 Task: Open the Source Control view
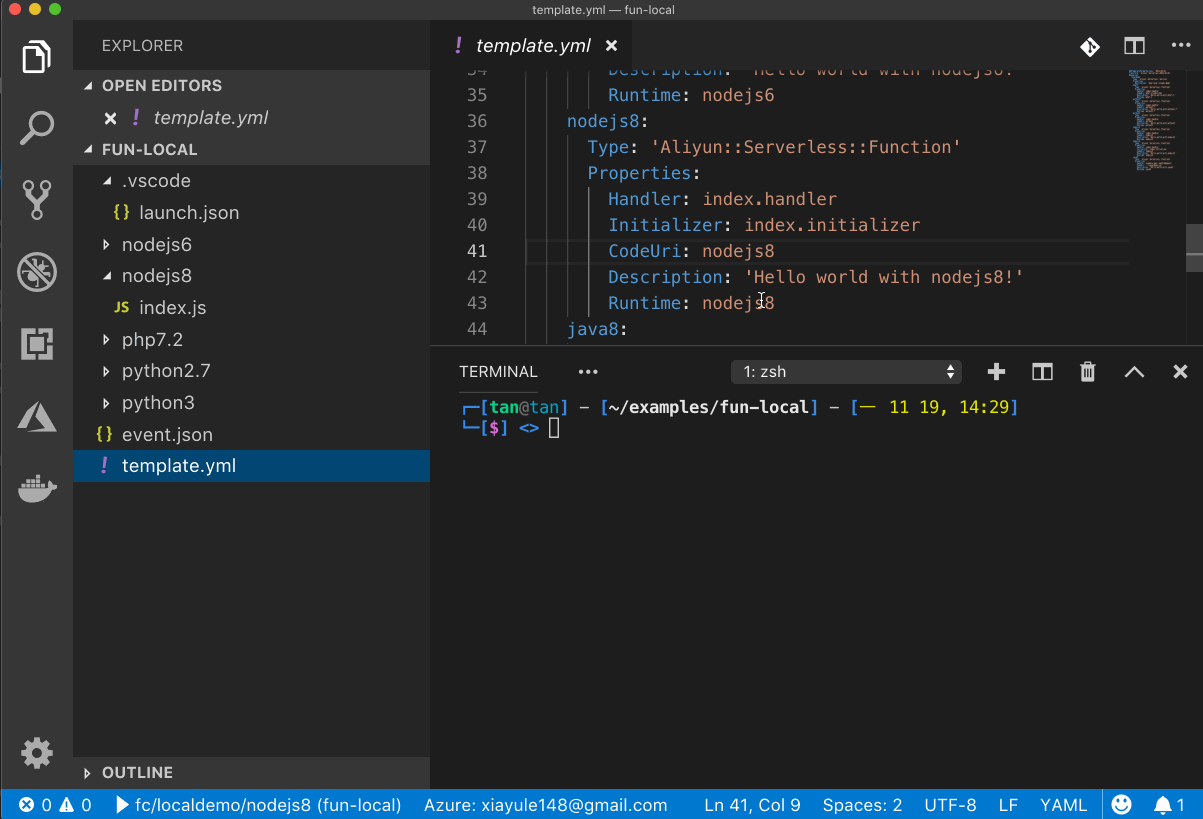click(x=37, y=199)
